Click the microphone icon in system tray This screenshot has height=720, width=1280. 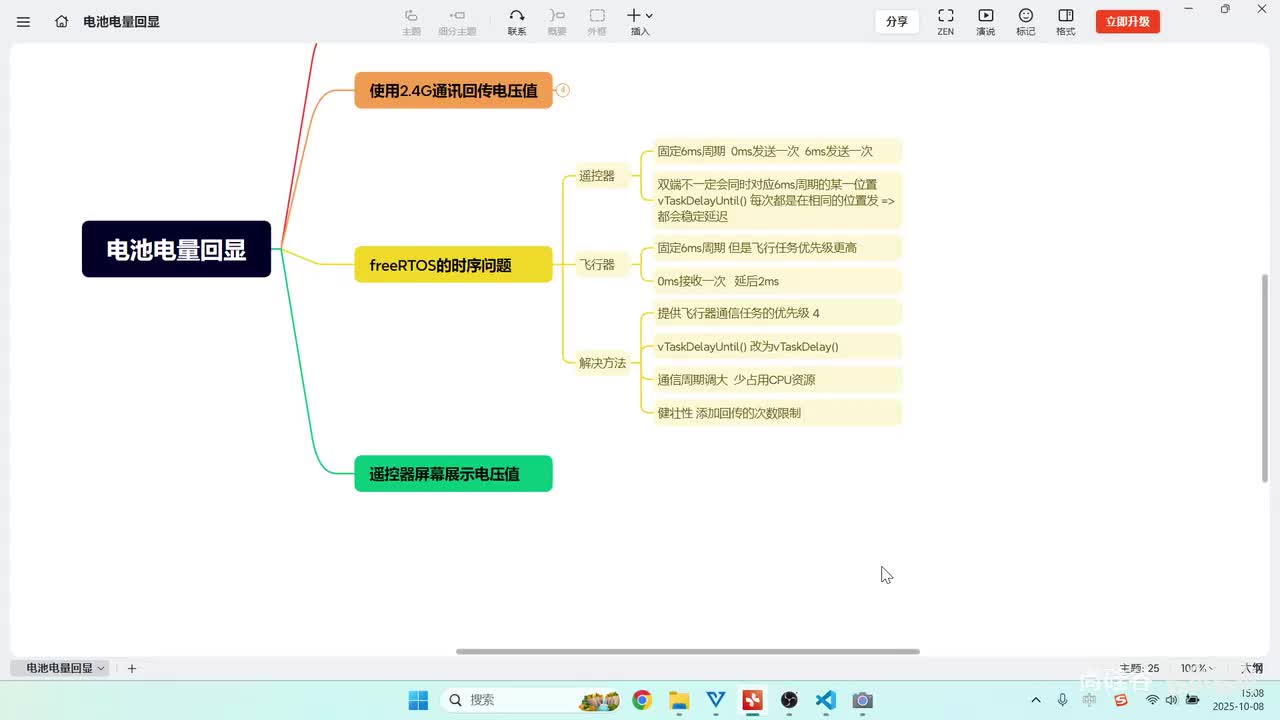click(x=1063, y=700)
